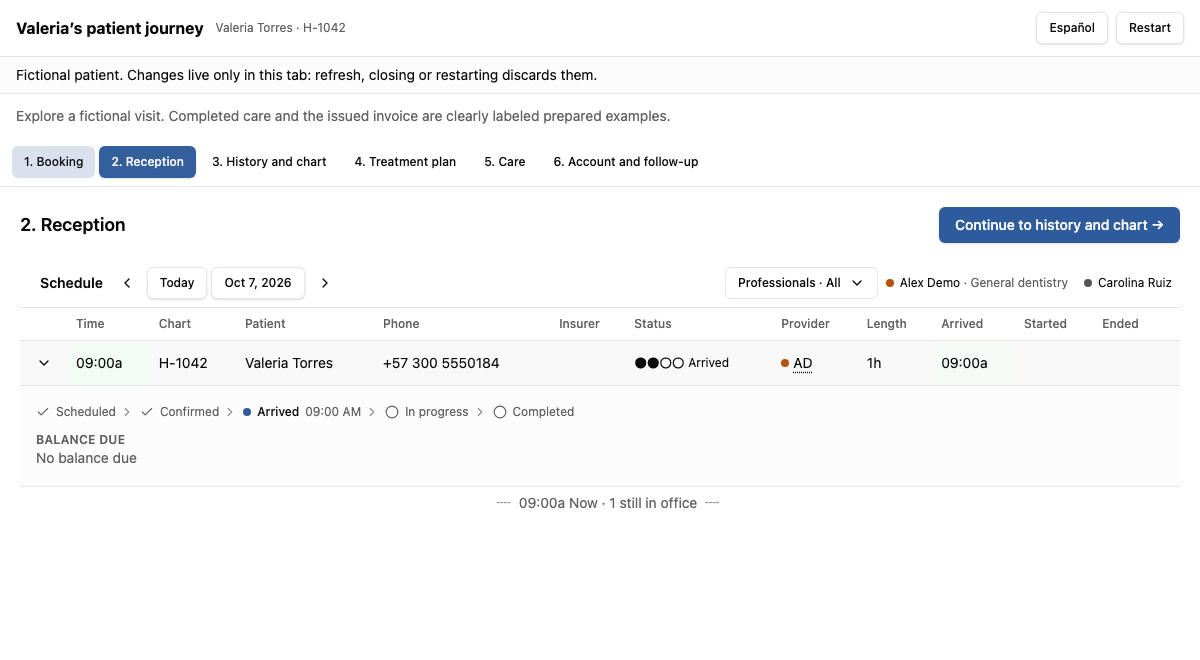Click the Patient column header
The width and height of the screenshot is (1200, 660).
(265, 324)
